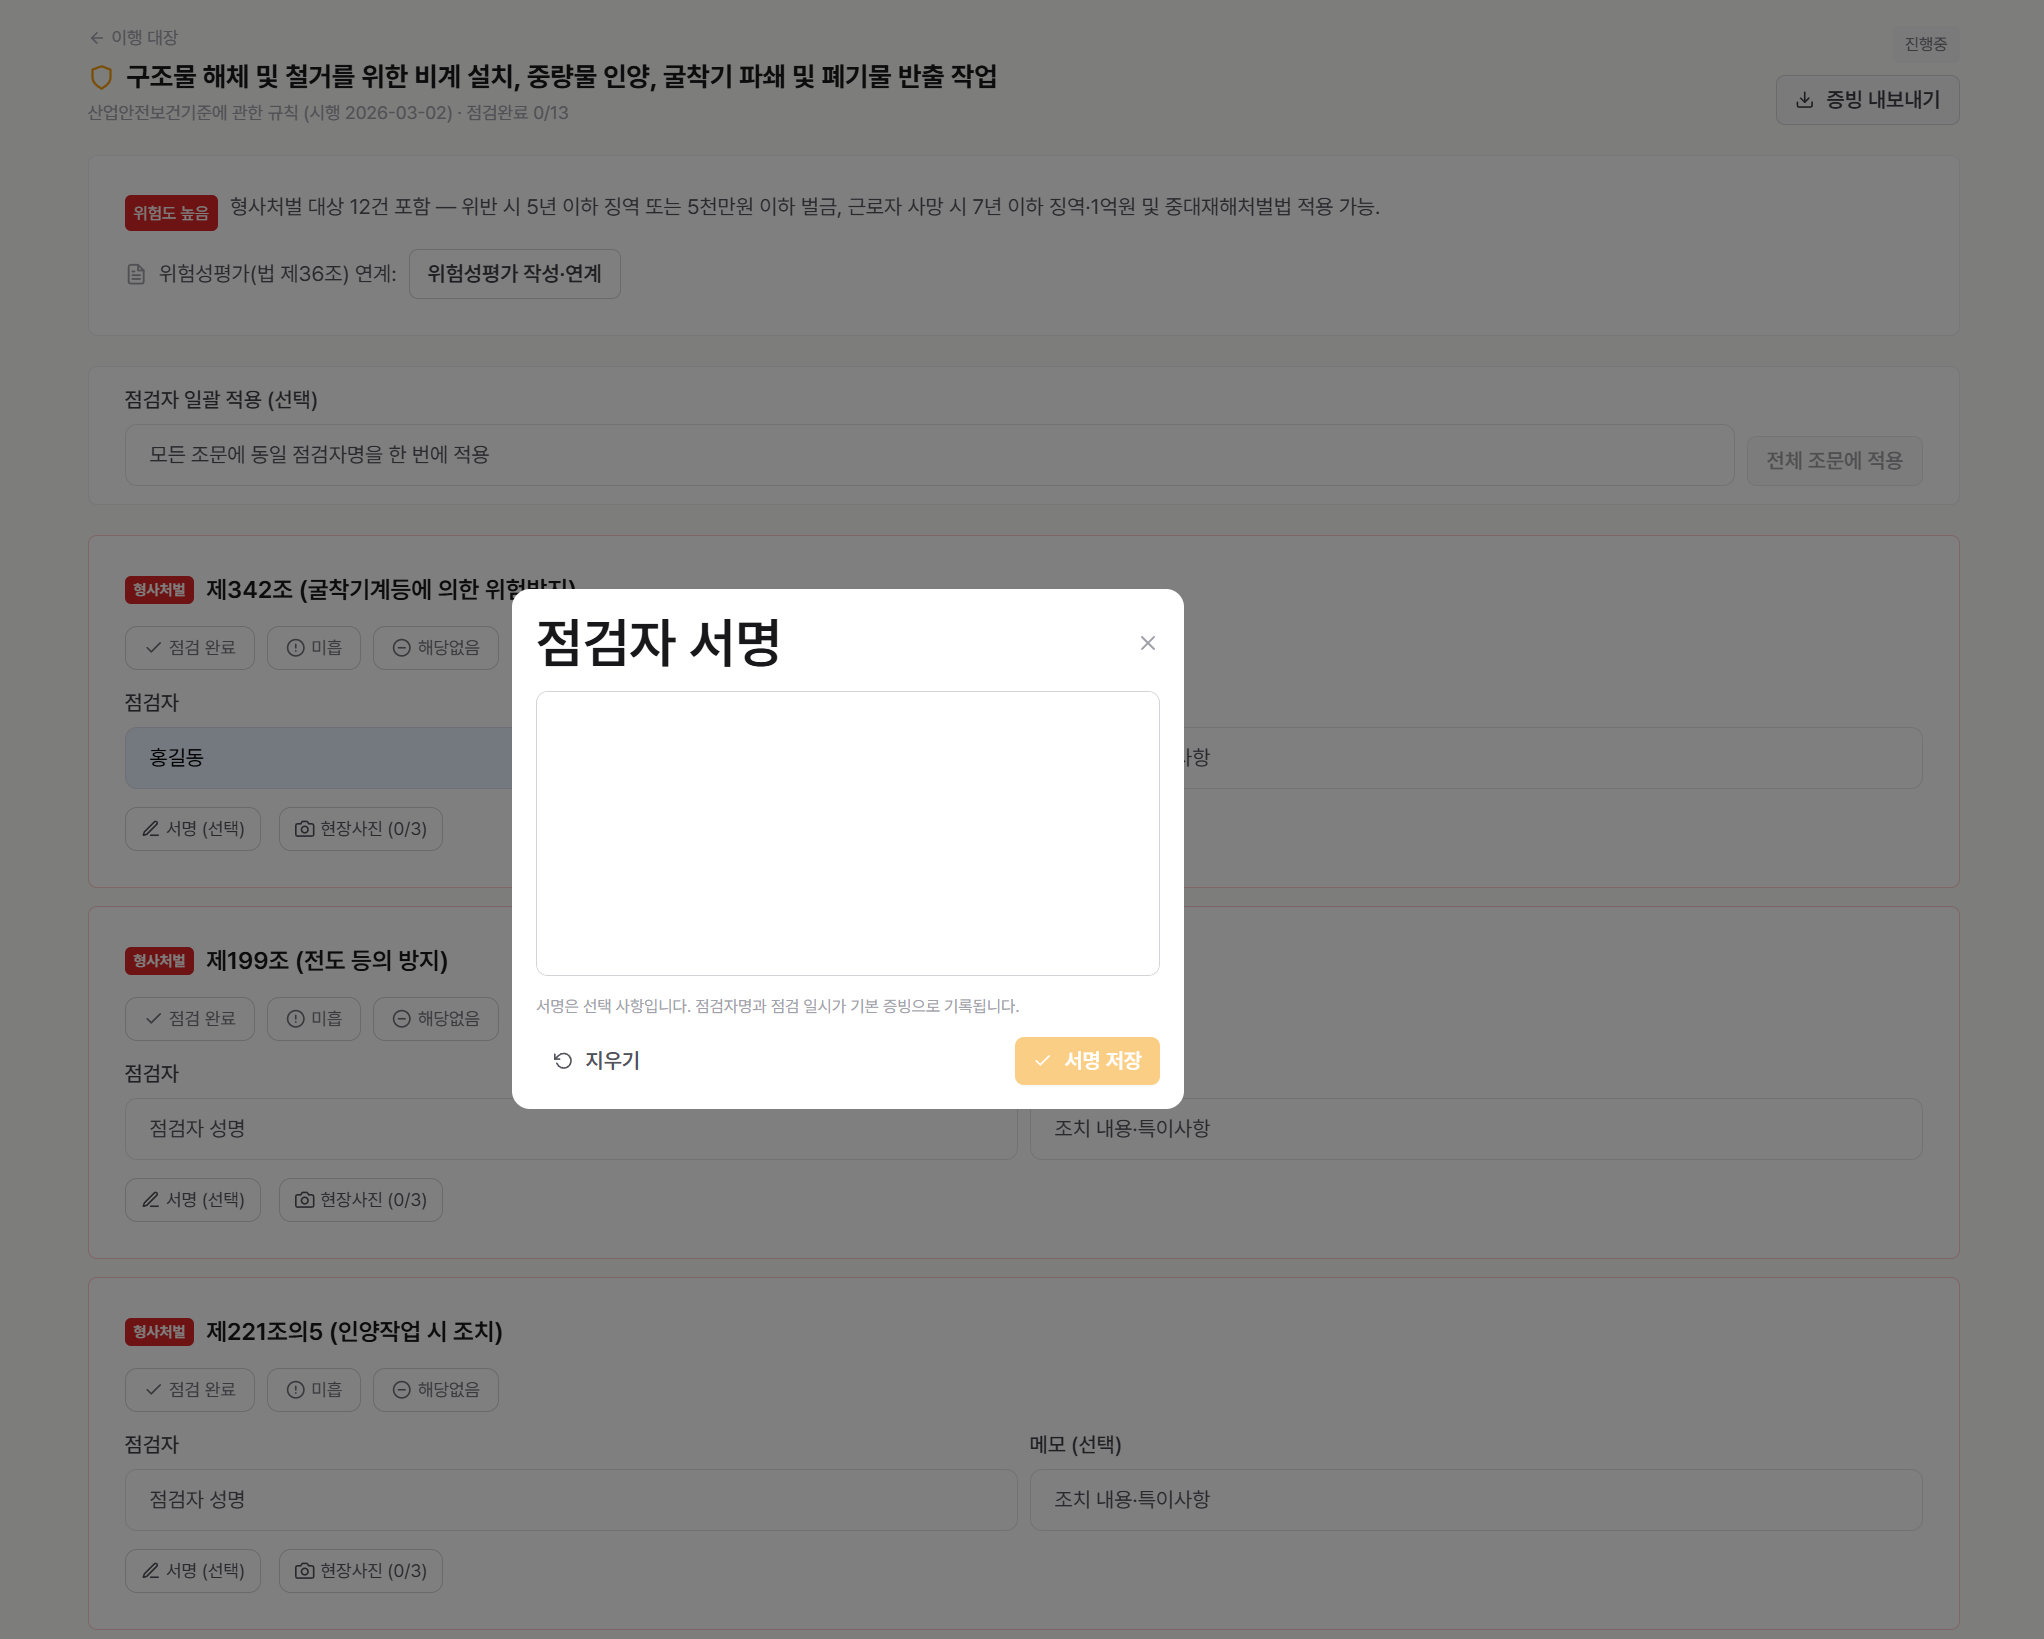Click the 위험도 높음 badge
This screenshot has width=2044, height=1639.
171,213
